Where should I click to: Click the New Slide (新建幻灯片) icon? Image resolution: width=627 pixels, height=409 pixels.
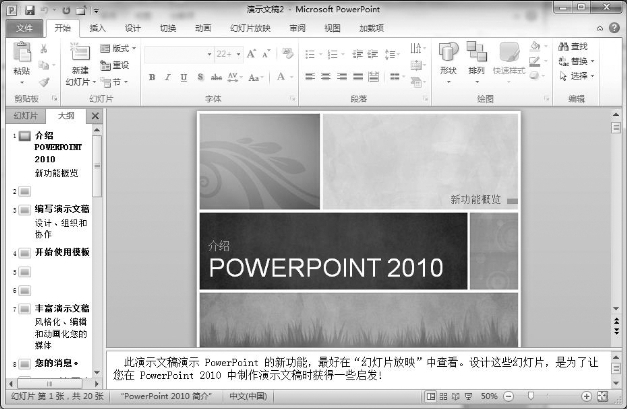pyautogui.click(x=80, y=54)
